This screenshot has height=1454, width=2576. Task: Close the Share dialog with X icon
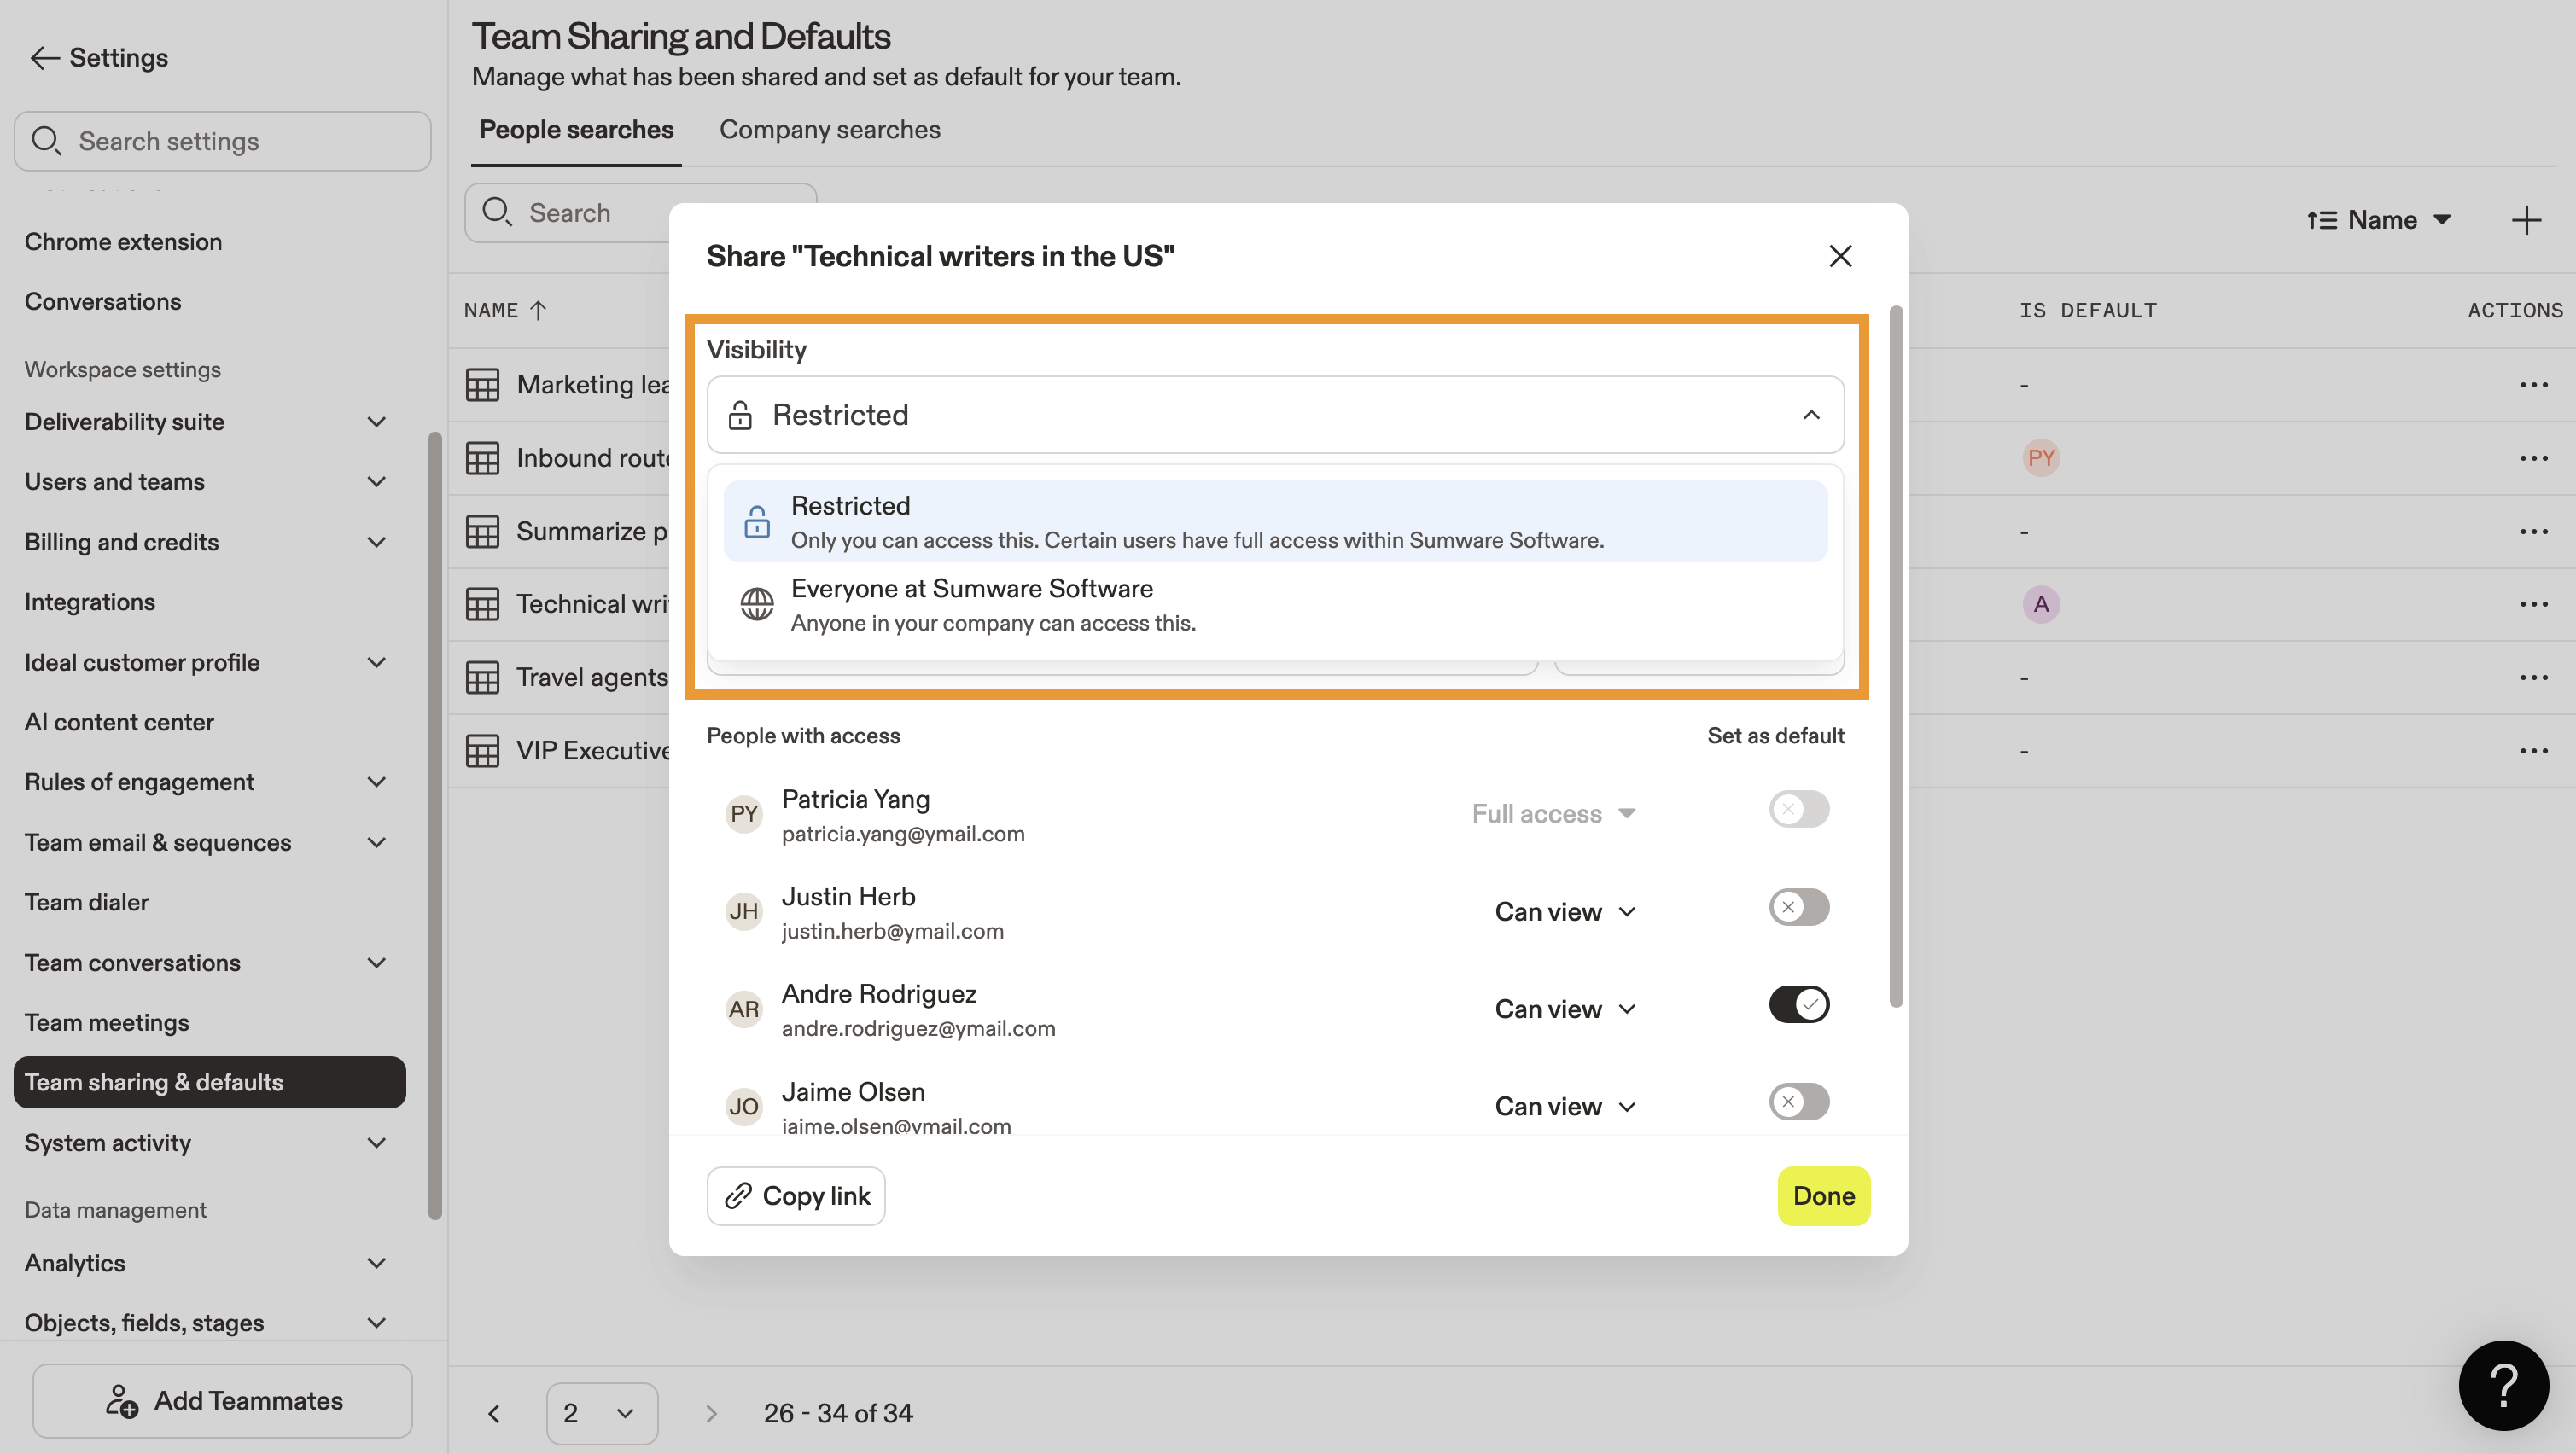[1840, 256]
